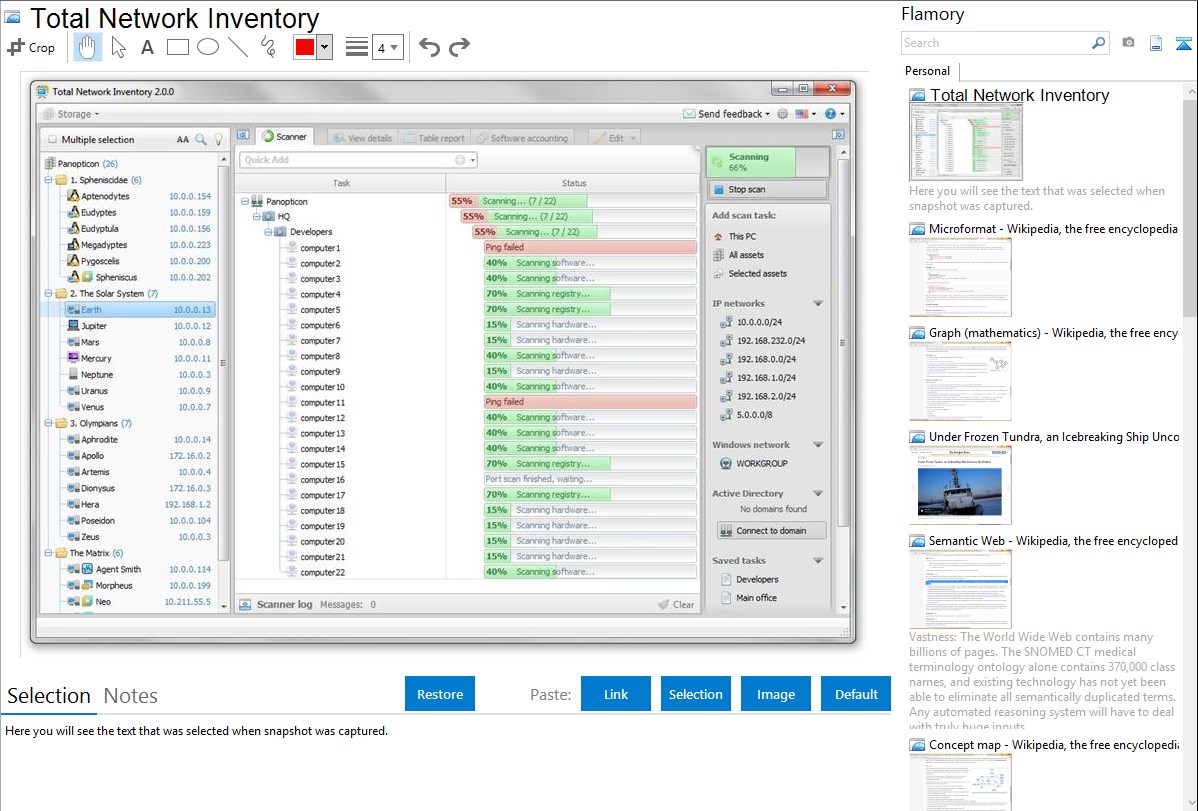This screenshot has height=811, width=1198.
Task: Click the Restore button
Action: [x=440, y=694]
